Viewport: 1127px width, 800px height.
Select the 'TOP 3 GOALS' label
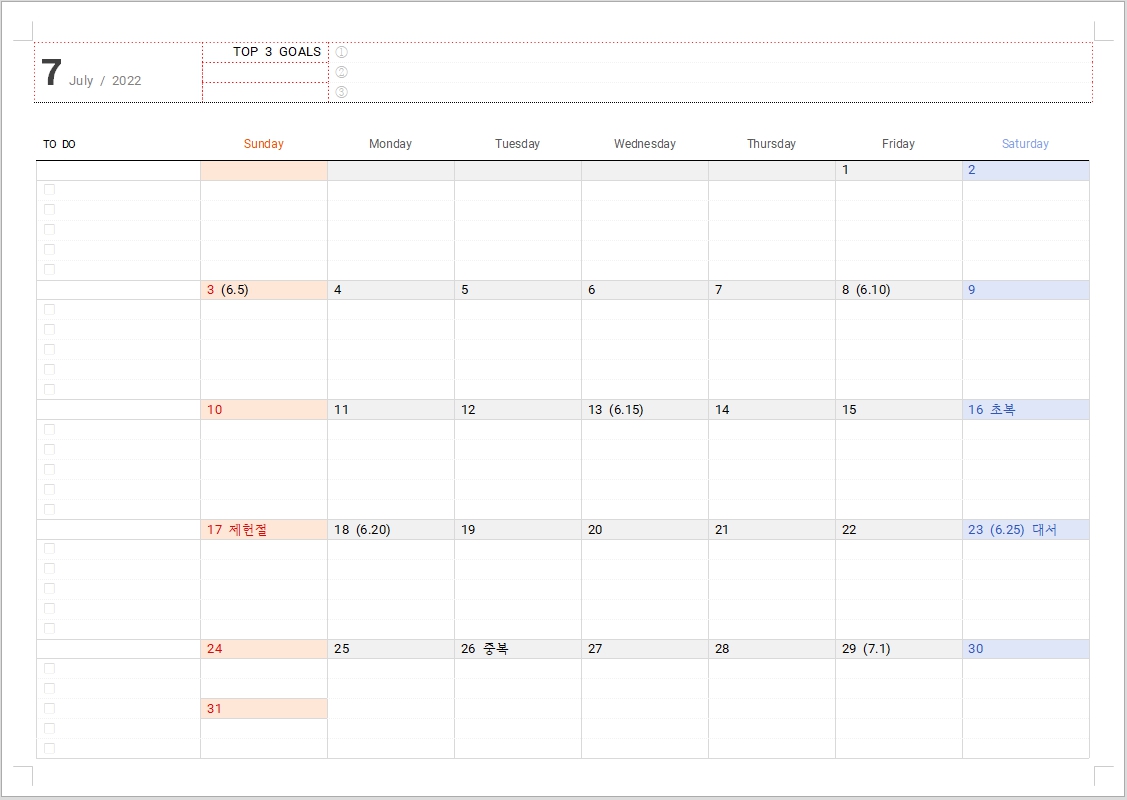[277, 52]
